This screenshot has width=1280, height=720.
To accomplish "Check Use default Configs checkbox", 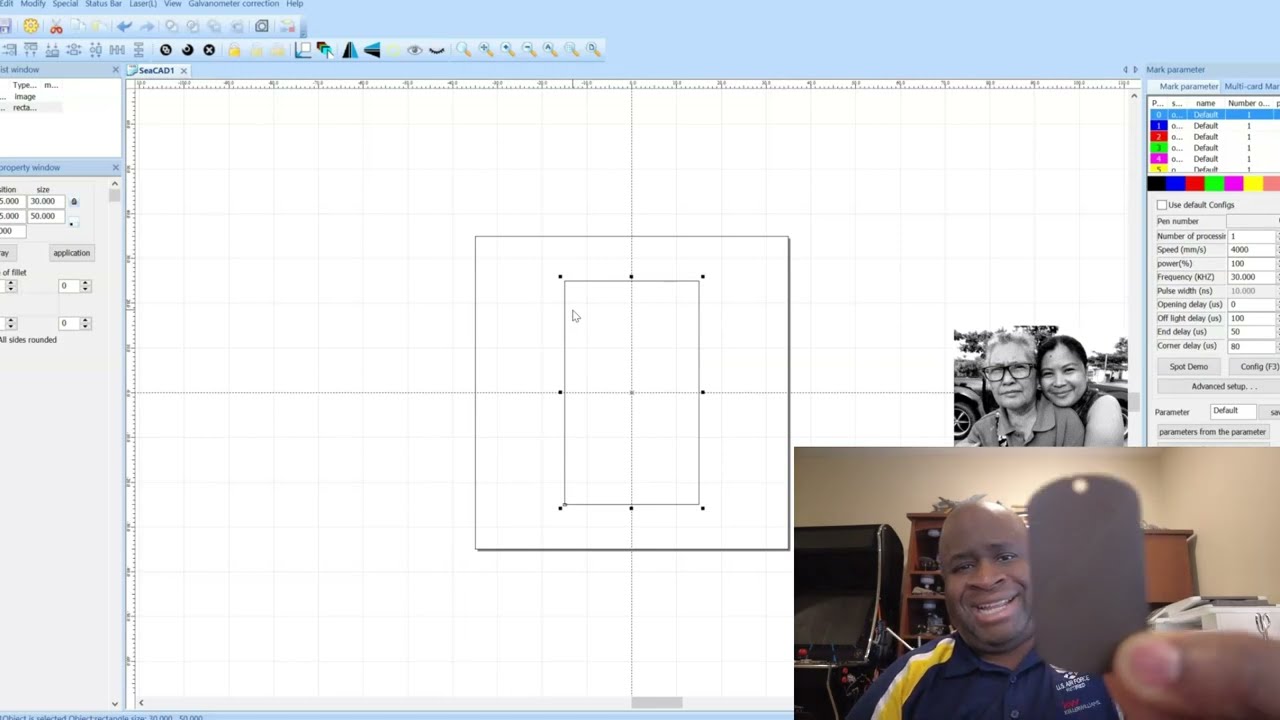I will (1162, 205).
